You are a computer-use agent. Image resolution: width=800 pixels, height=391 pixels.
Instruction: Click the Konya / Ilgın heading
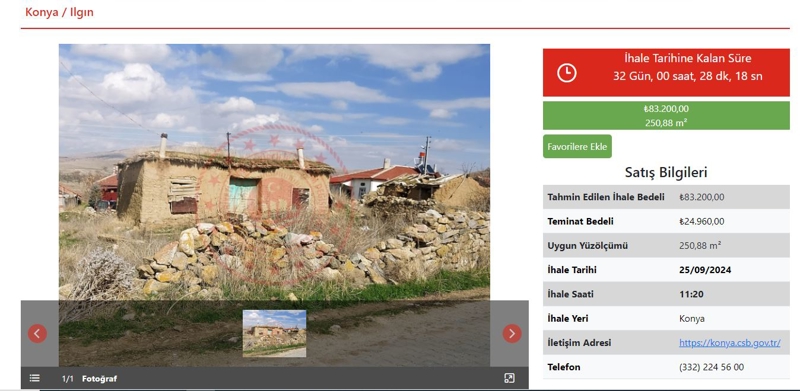coord(59,12)
